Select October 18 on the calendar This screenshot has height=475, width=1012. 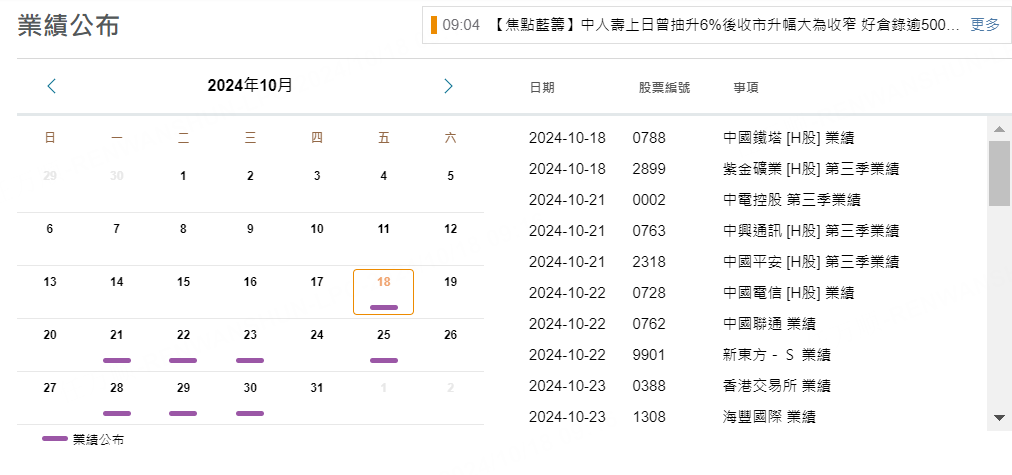(383, 290)
